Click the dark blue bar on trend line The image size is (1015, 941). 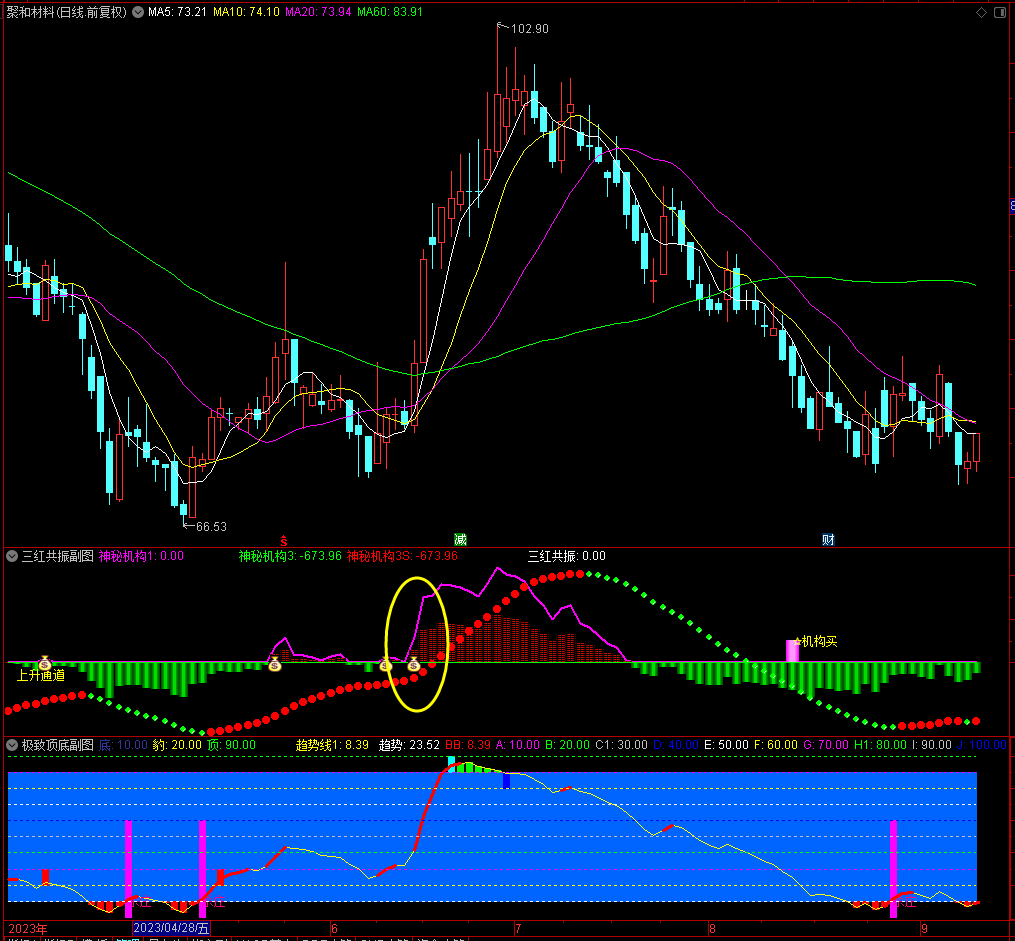(x=506, y=780)
